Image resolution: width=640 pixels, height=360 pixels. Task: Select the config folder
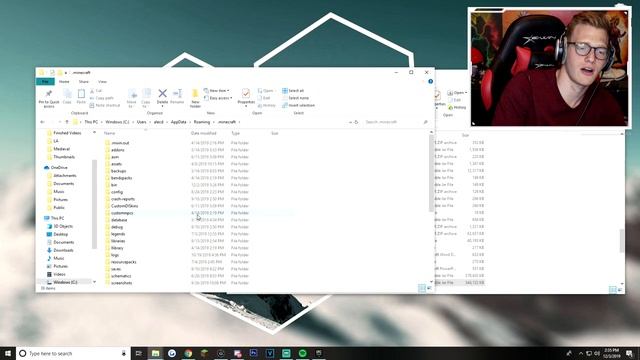[117, 192]
